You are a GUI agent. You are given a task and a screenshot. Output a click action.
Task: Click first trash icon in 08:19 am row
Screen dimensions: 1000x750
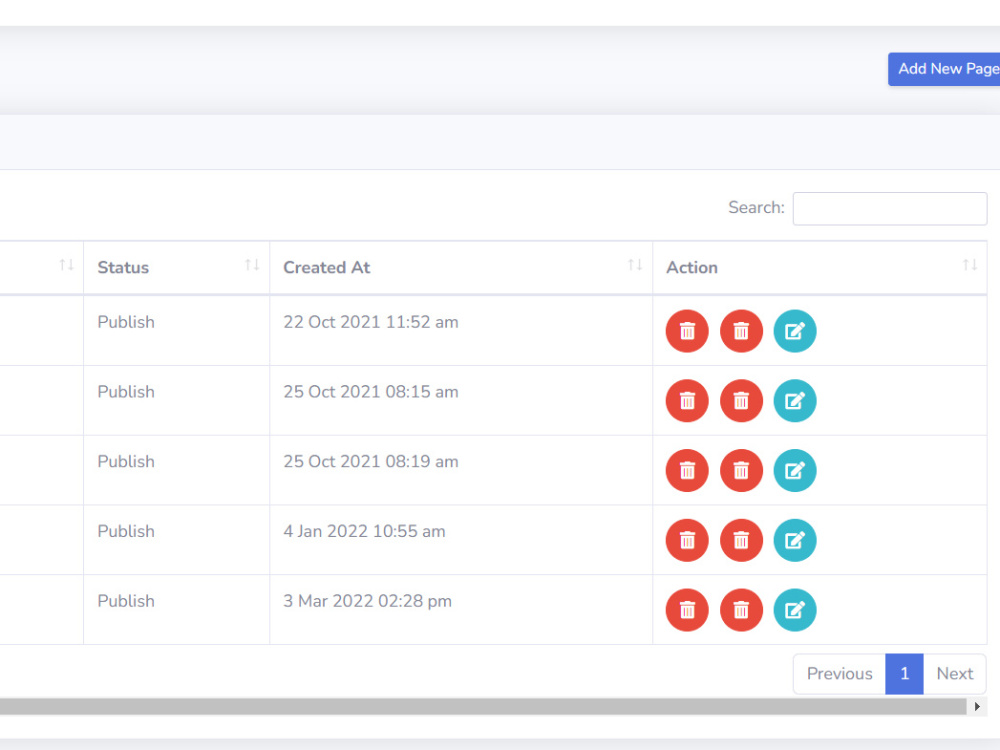[687, 471]
